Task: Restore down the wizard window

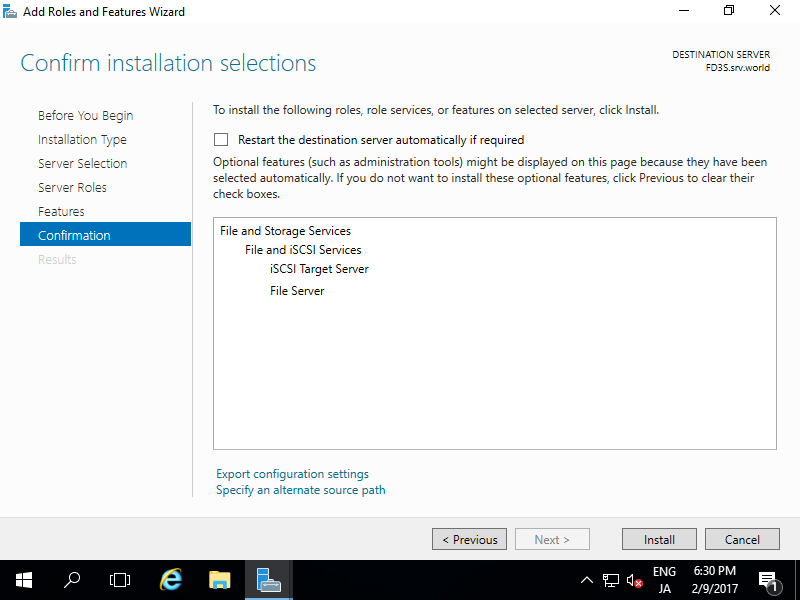Action: pos(729,11)
